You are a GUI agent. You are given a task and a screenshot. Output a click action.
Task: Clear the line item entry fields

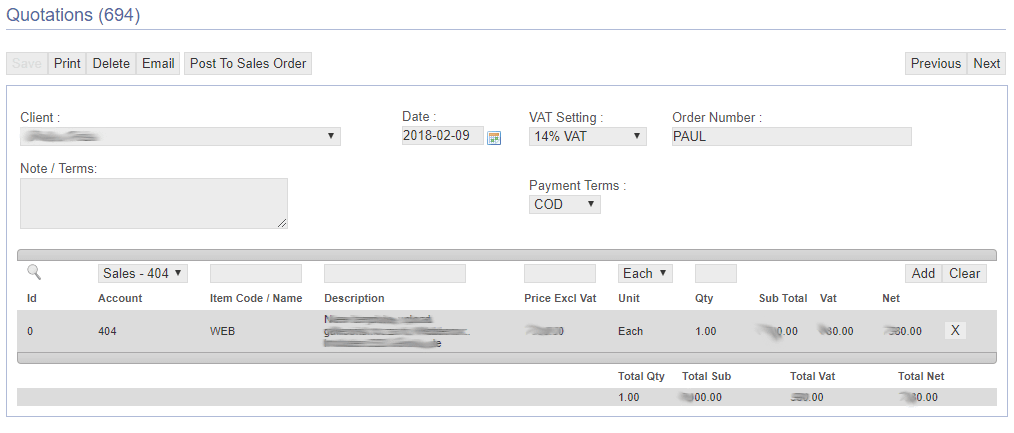[x=964, y=273]
